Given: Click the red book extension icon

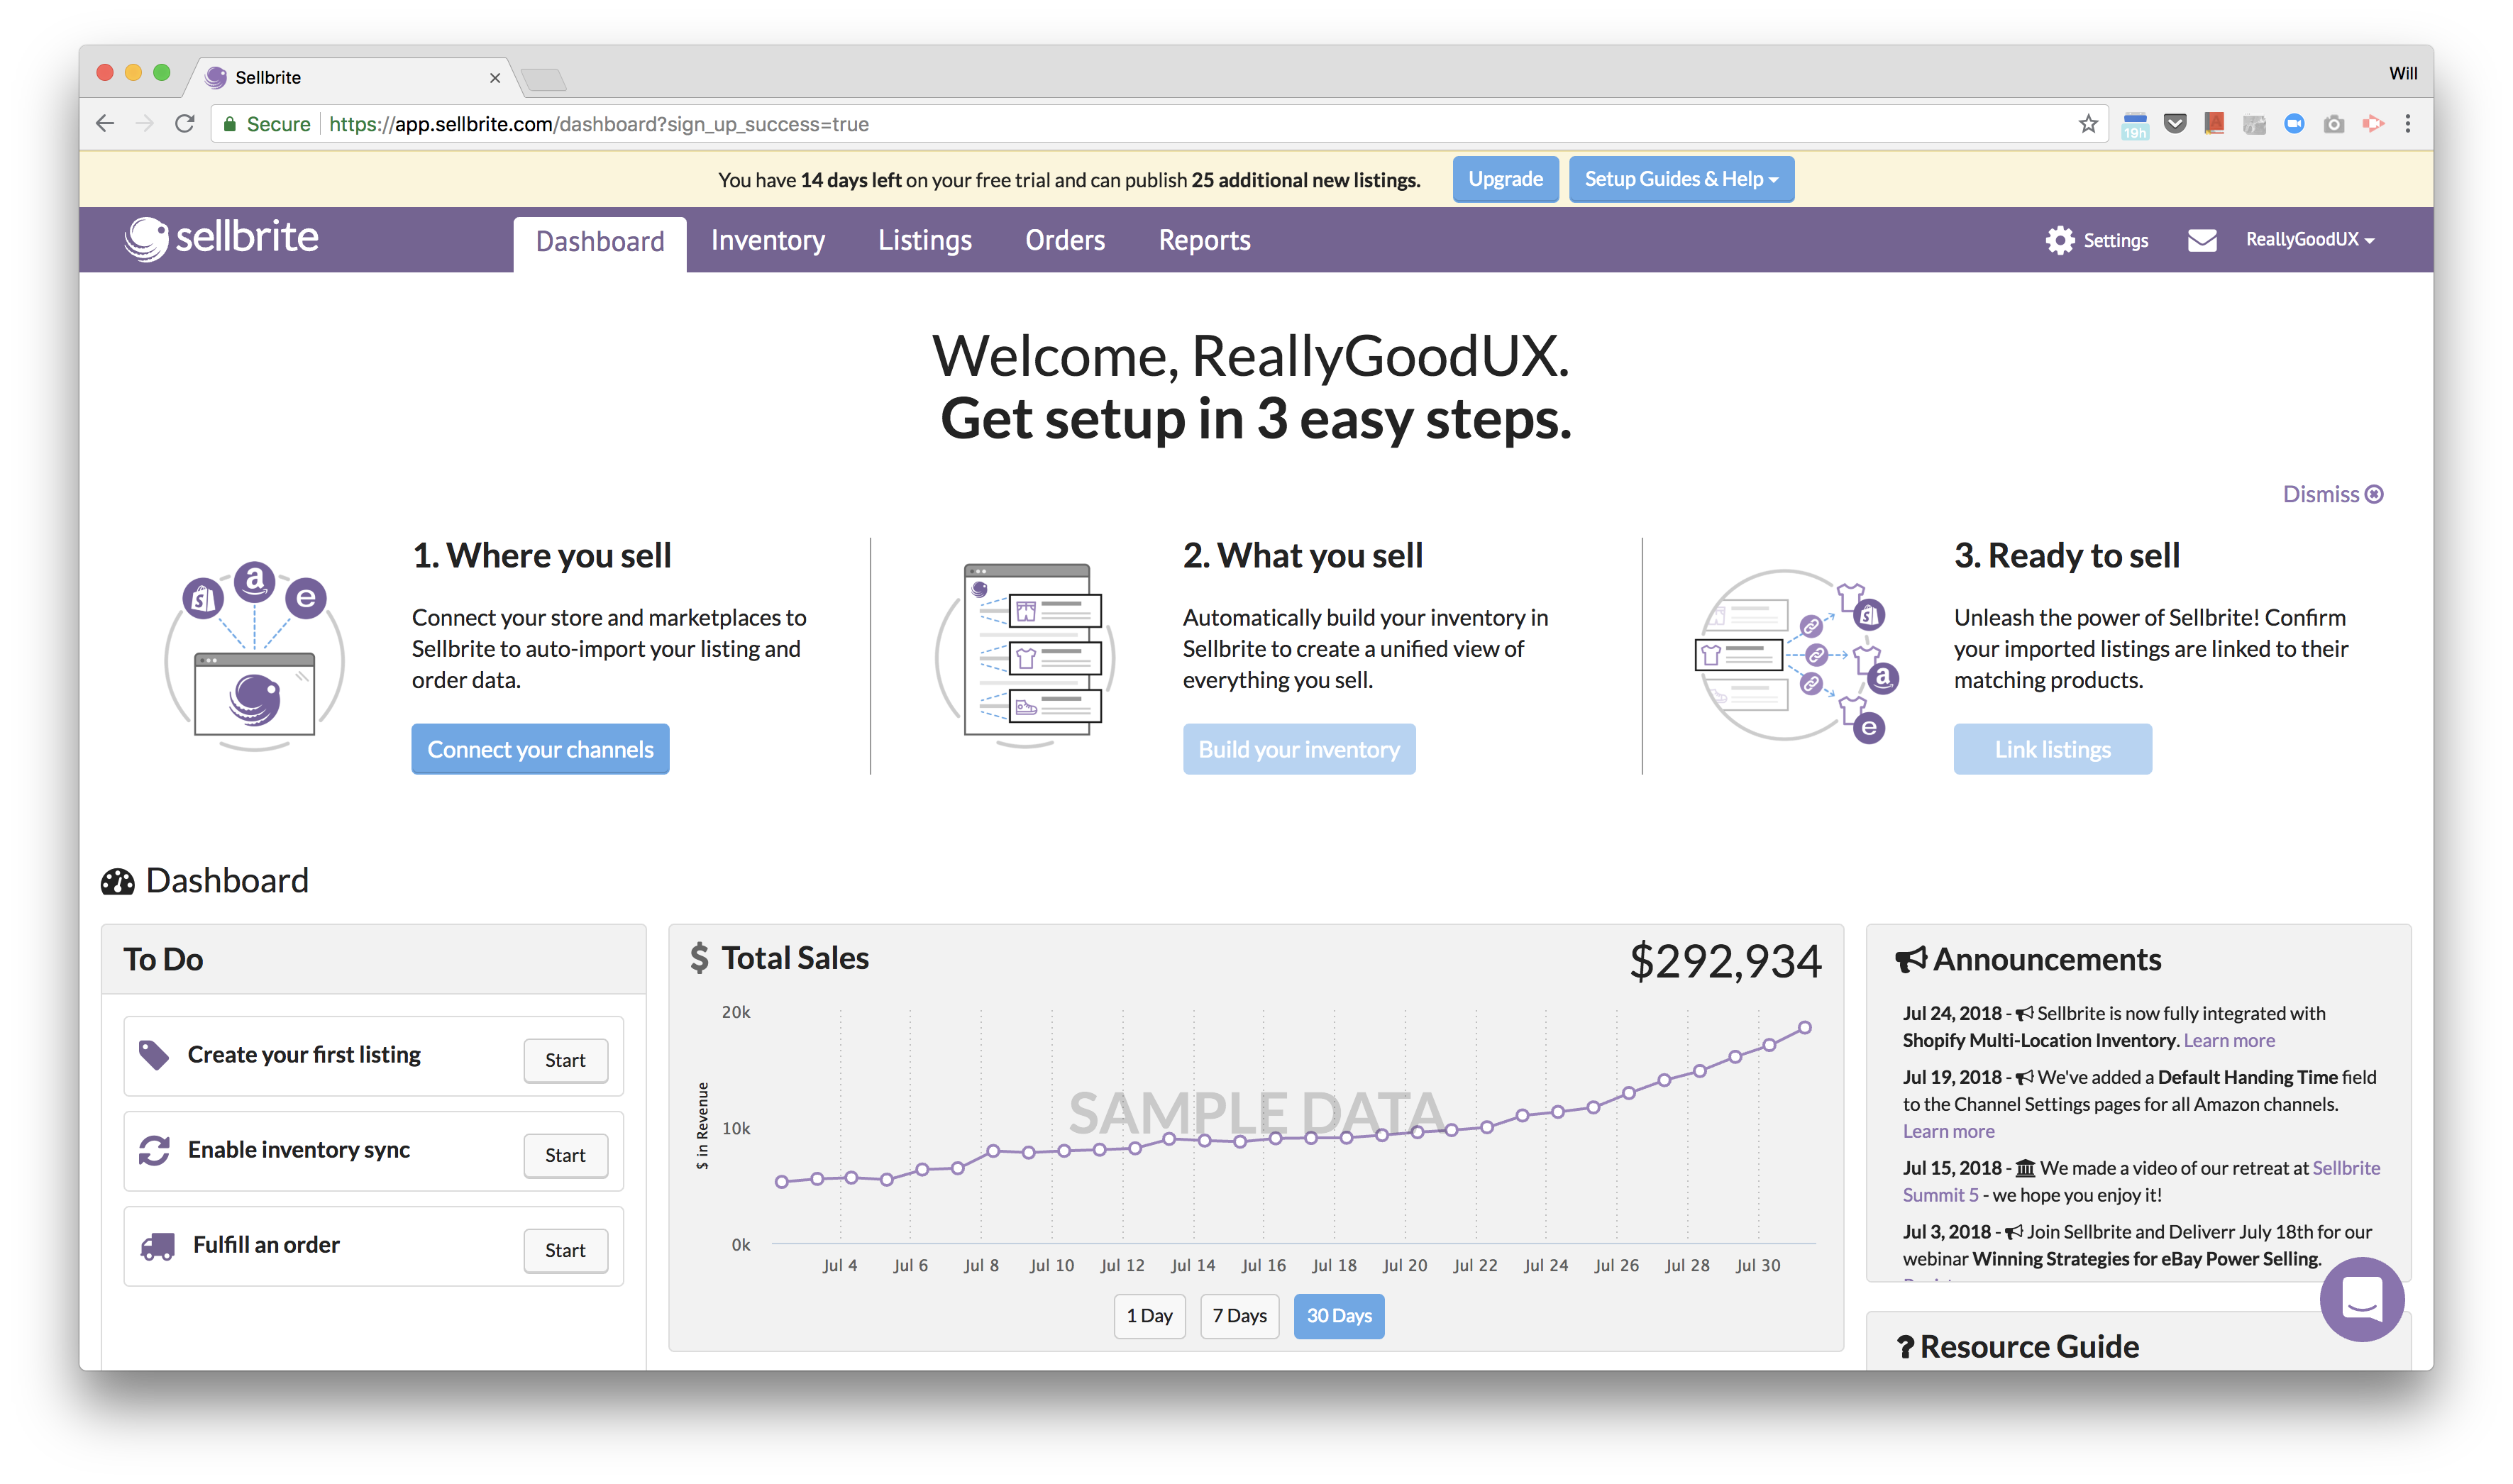Looking at the screenshot, I should click(2214, 124).
